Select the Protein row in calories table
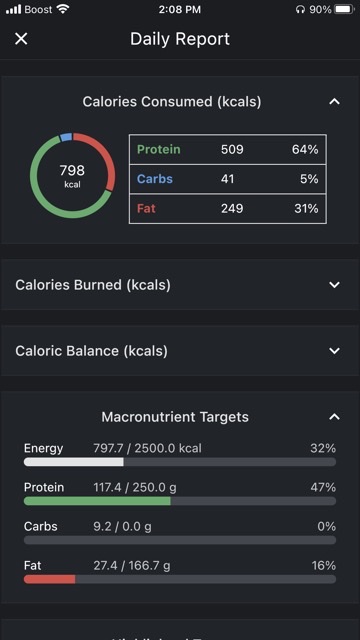360x640 pixels. click(x=228, y=149)
